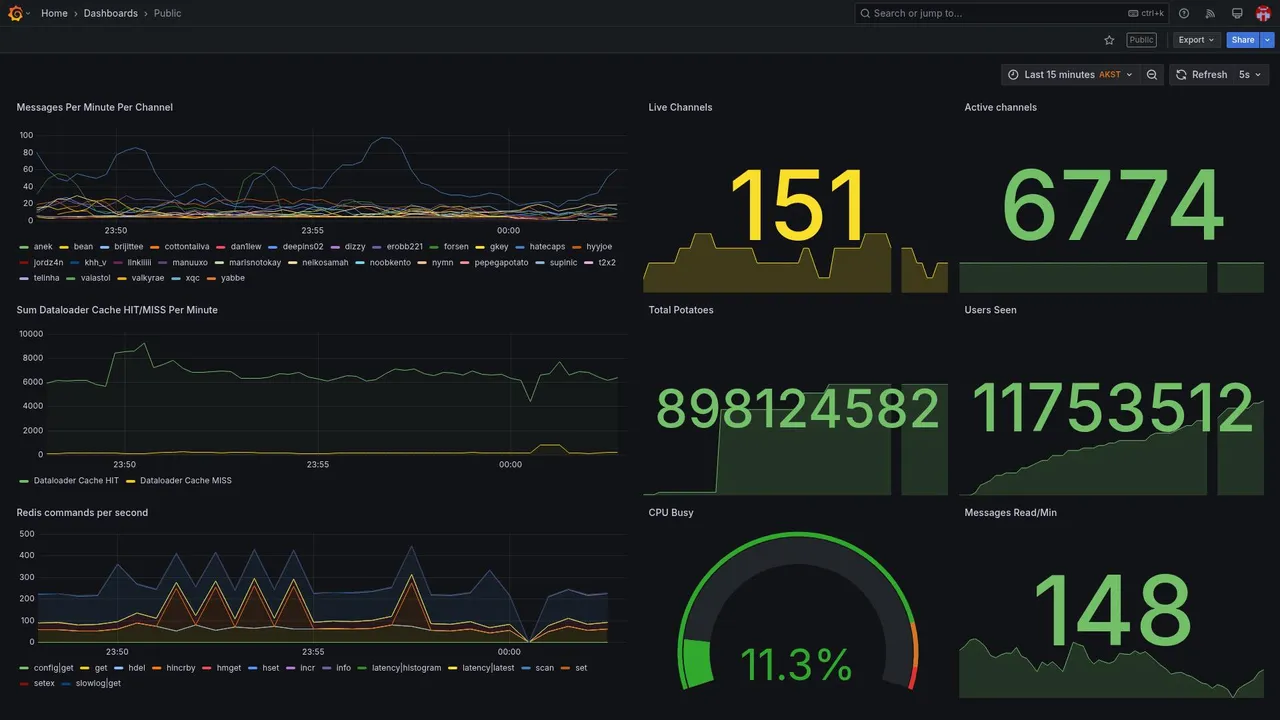Expand the Grafana logo menu arrow
Viewport: 1280px width, 720px height.
(28, 13)
